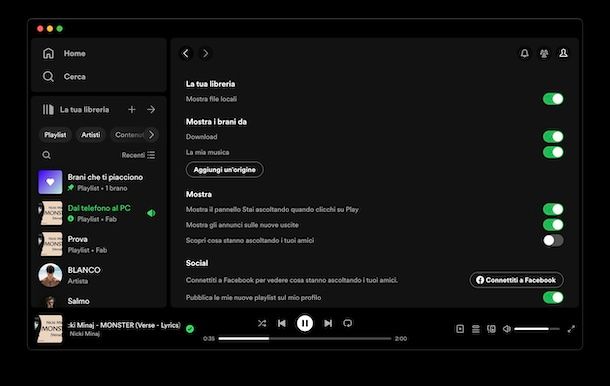Open Cerca search page

pos(64,76)
